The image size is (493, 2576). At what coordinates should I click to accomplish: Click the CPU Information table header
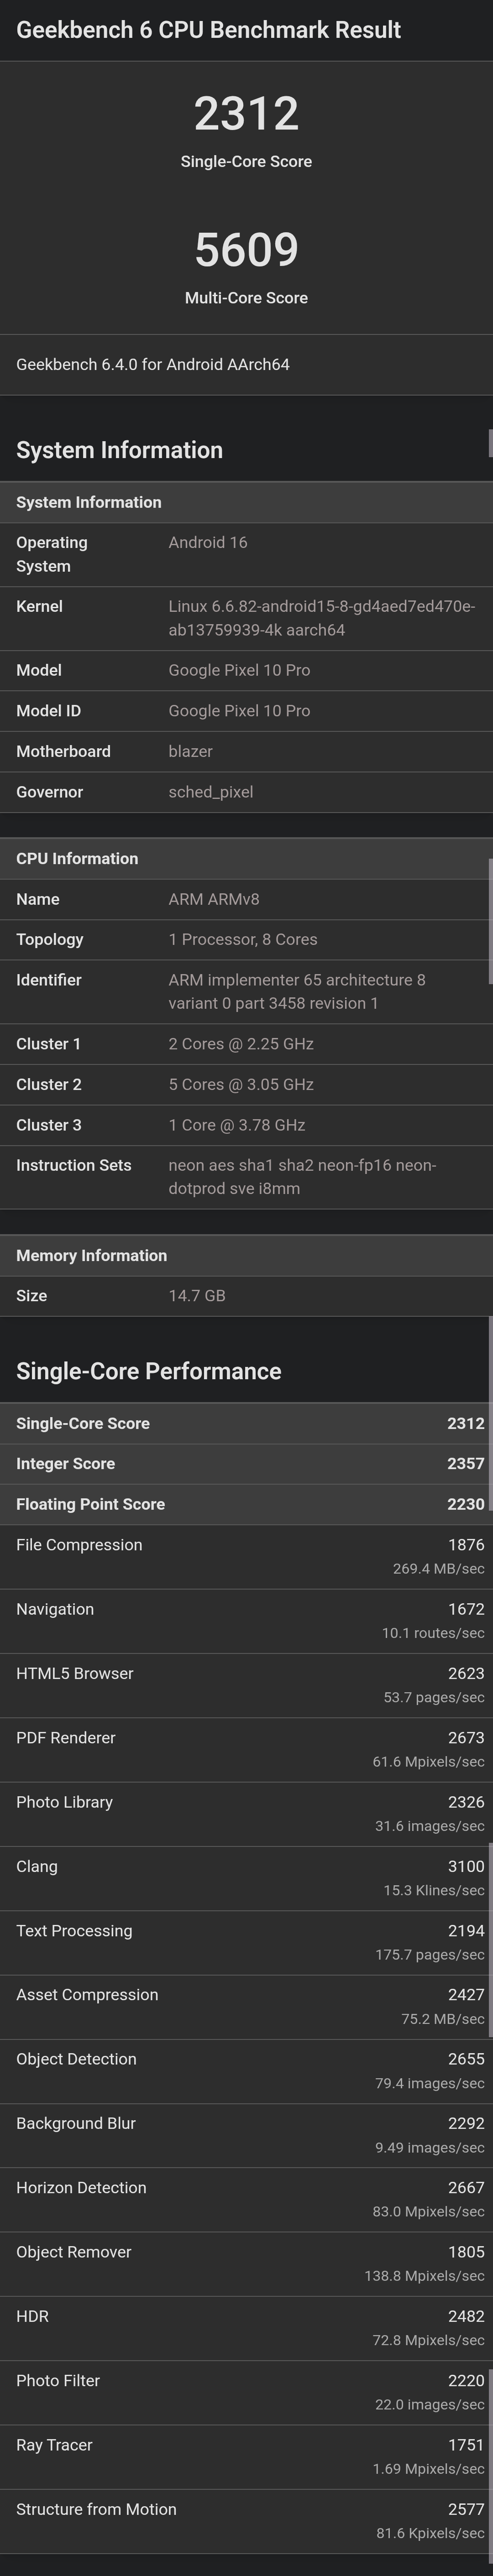(x=77, y=858)
